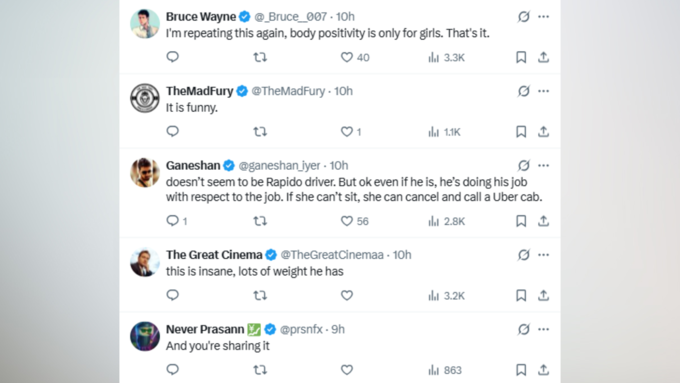Visit The Great Cinema profile name
The height and width of the screenshot is (383, 680).
tap(214, 255)
